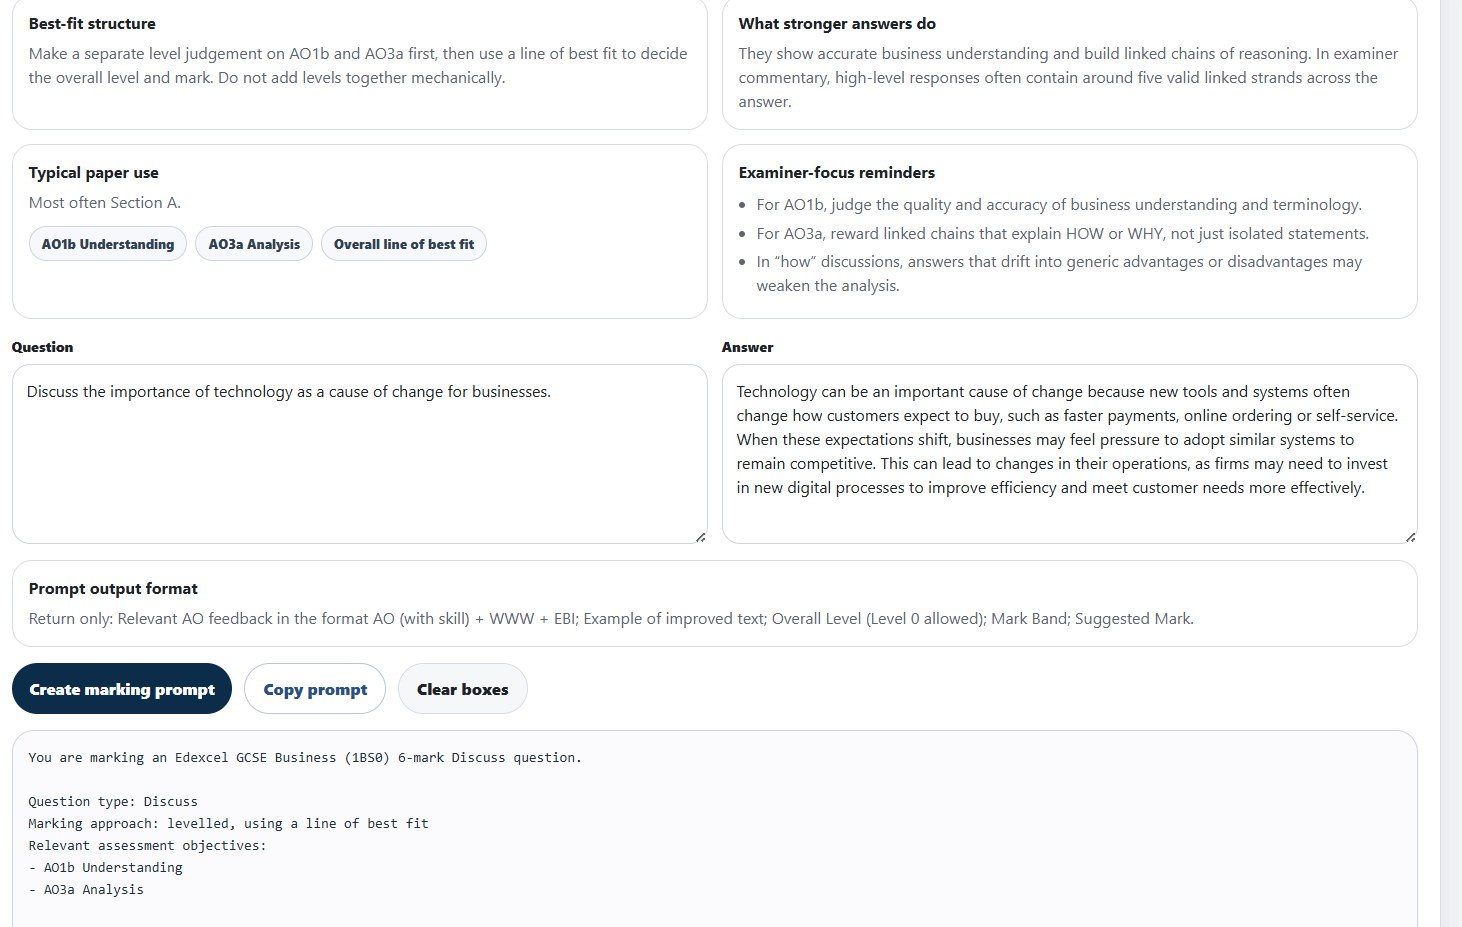
Task: Click the Overall line of best fit chip
Action: click(404, 244)
